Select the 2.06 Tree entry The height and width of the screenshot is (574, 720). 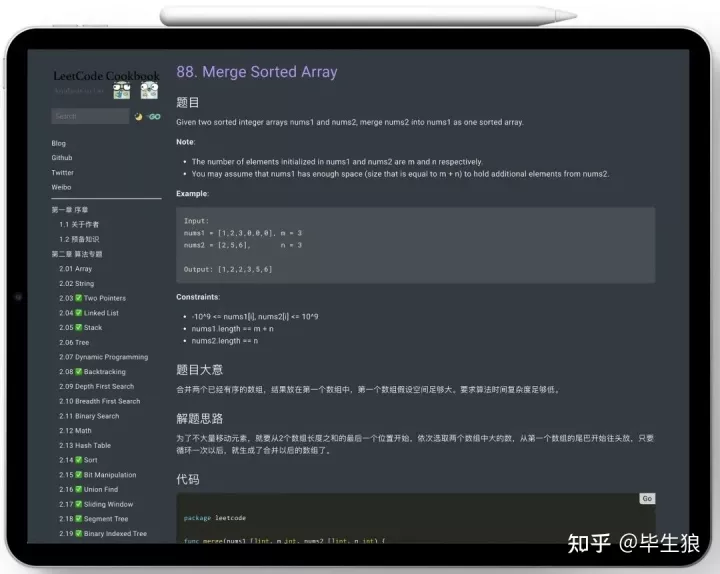[x=74, y=342]
